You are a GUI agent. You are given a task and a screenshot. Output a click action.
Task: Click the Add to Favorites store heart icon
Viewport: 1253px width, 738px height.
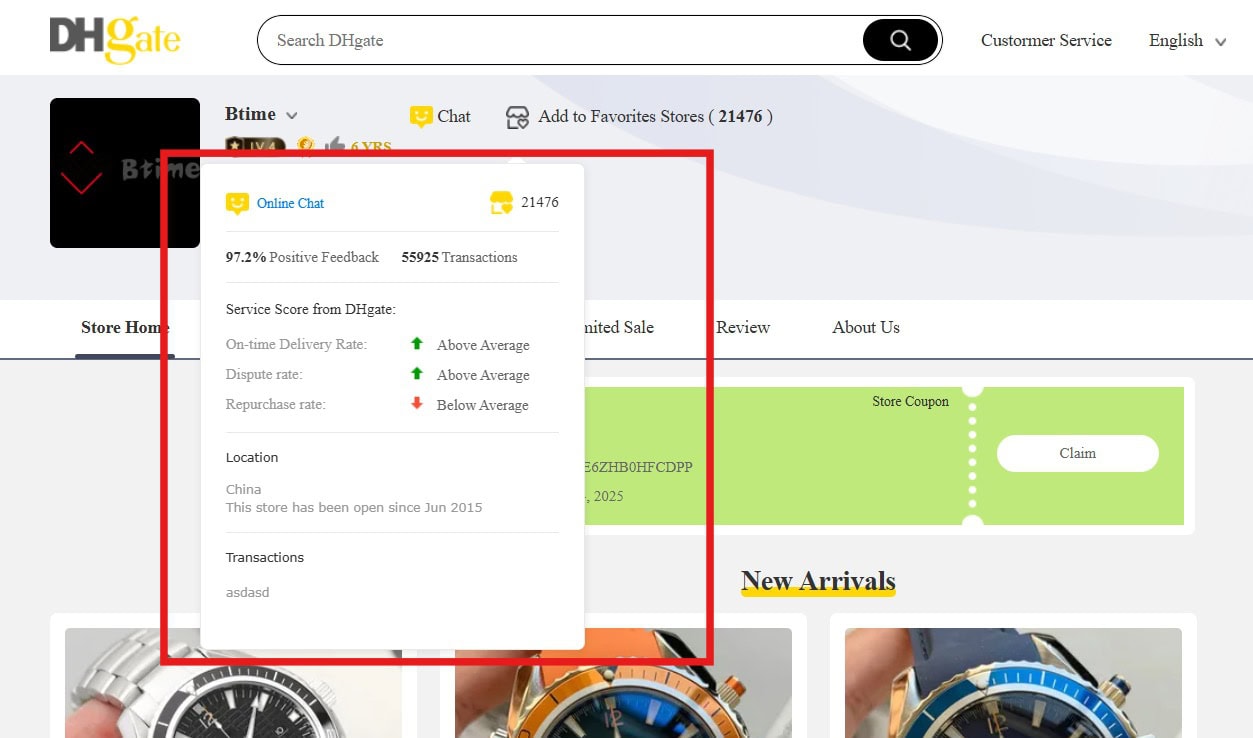[517, 118]
